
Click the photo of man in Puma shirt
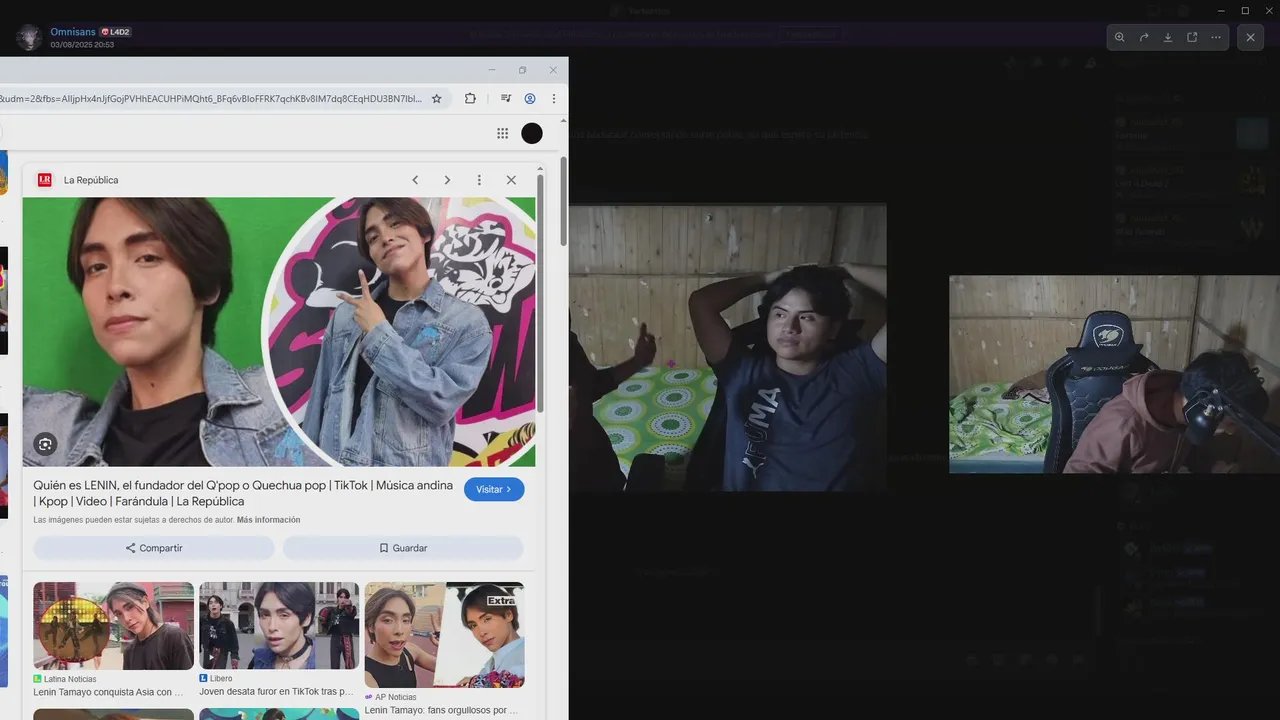tap(728, 347)
